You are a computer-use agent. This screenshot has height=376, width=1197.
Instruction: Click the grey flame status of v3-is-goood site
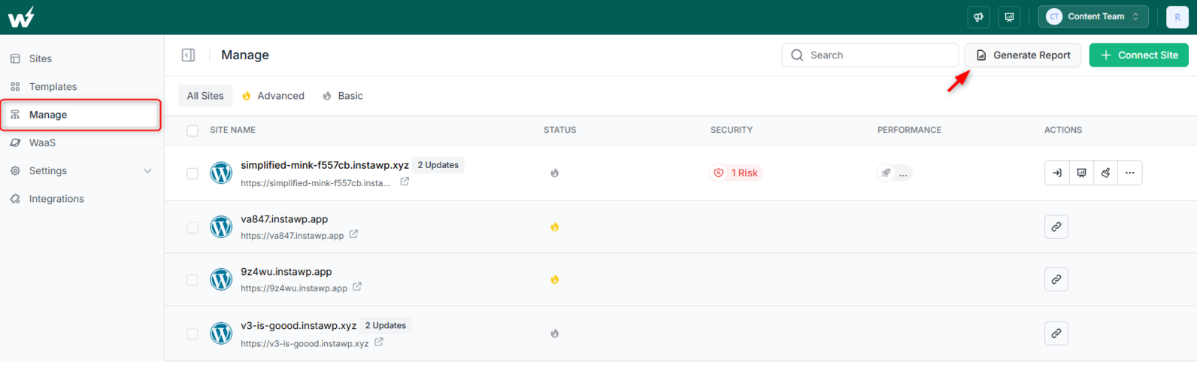pos(555,333)
